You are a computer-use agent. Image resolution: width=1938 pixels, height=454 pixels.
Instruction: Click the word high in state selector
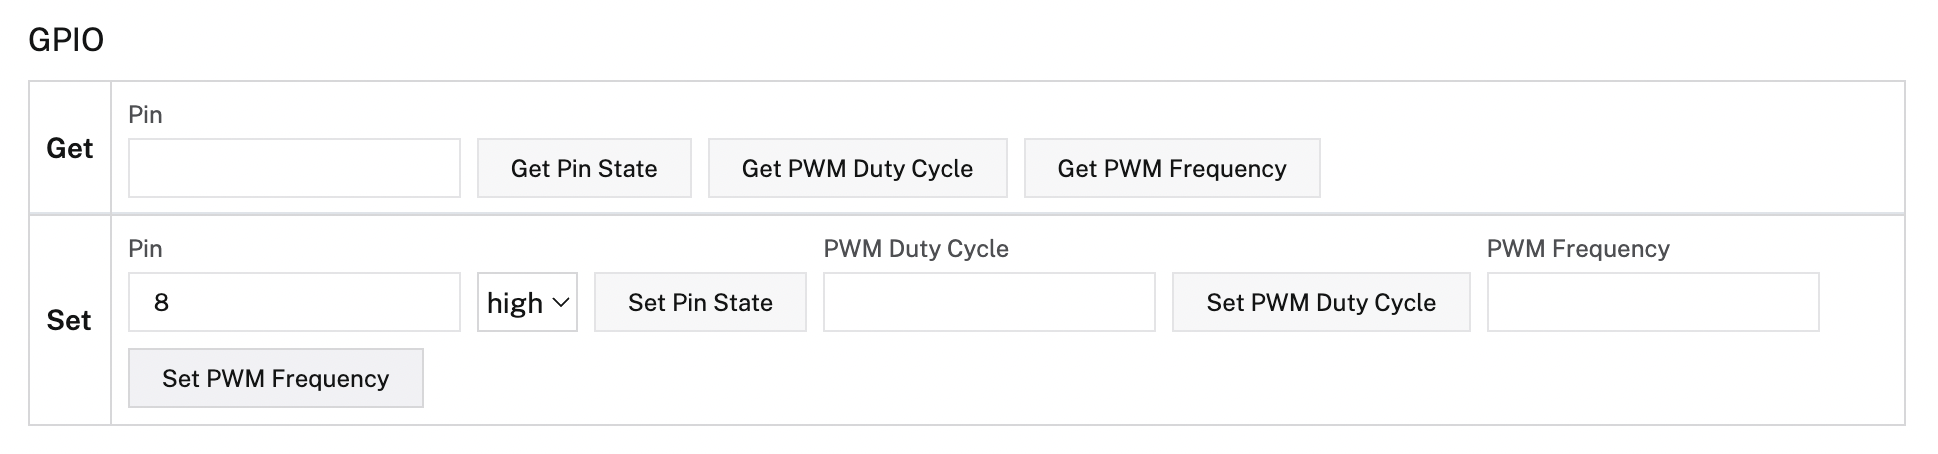(514, 303)
